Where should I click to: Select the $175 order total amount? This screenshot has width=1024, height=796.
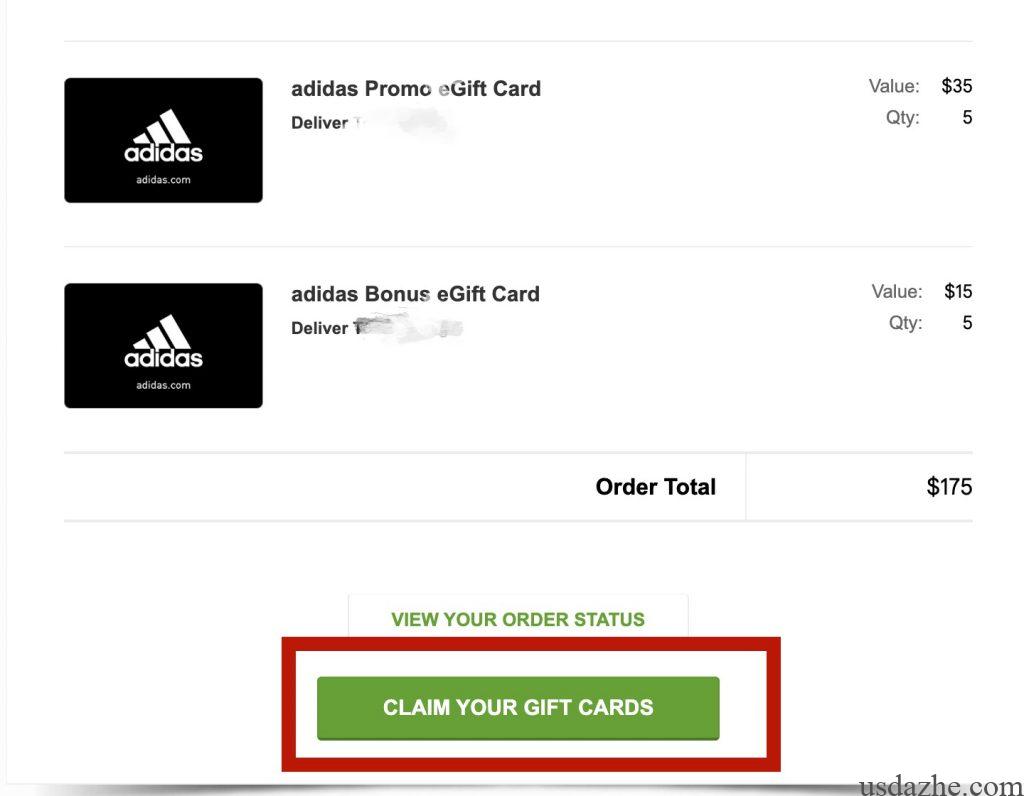point(948,487)
